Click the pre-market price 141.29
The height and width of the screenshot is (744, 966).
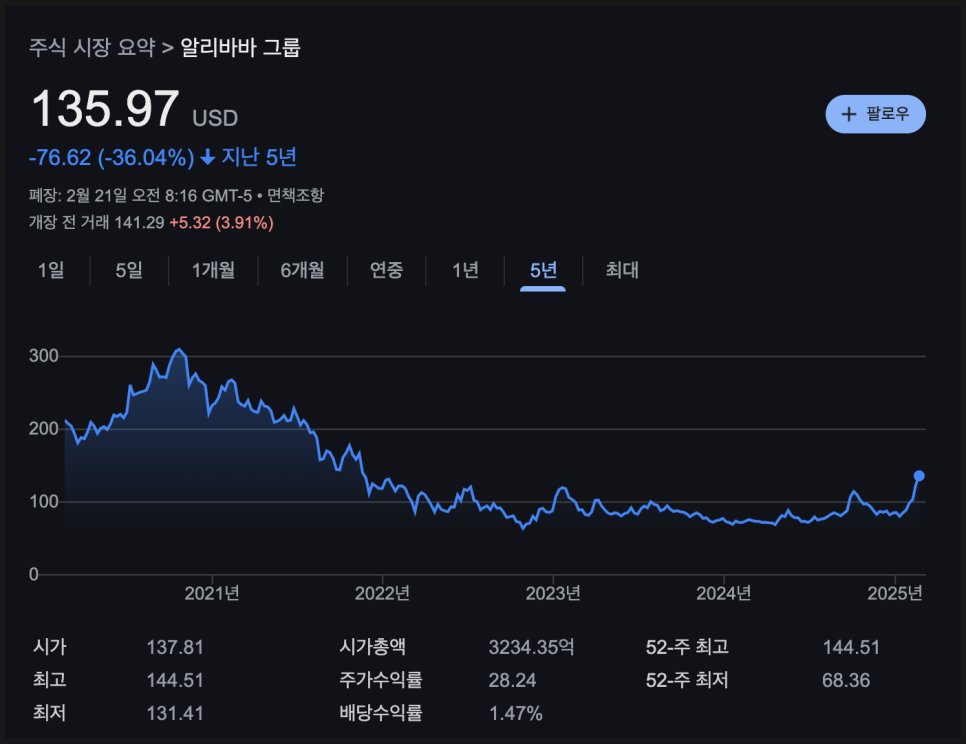point(139,223)
